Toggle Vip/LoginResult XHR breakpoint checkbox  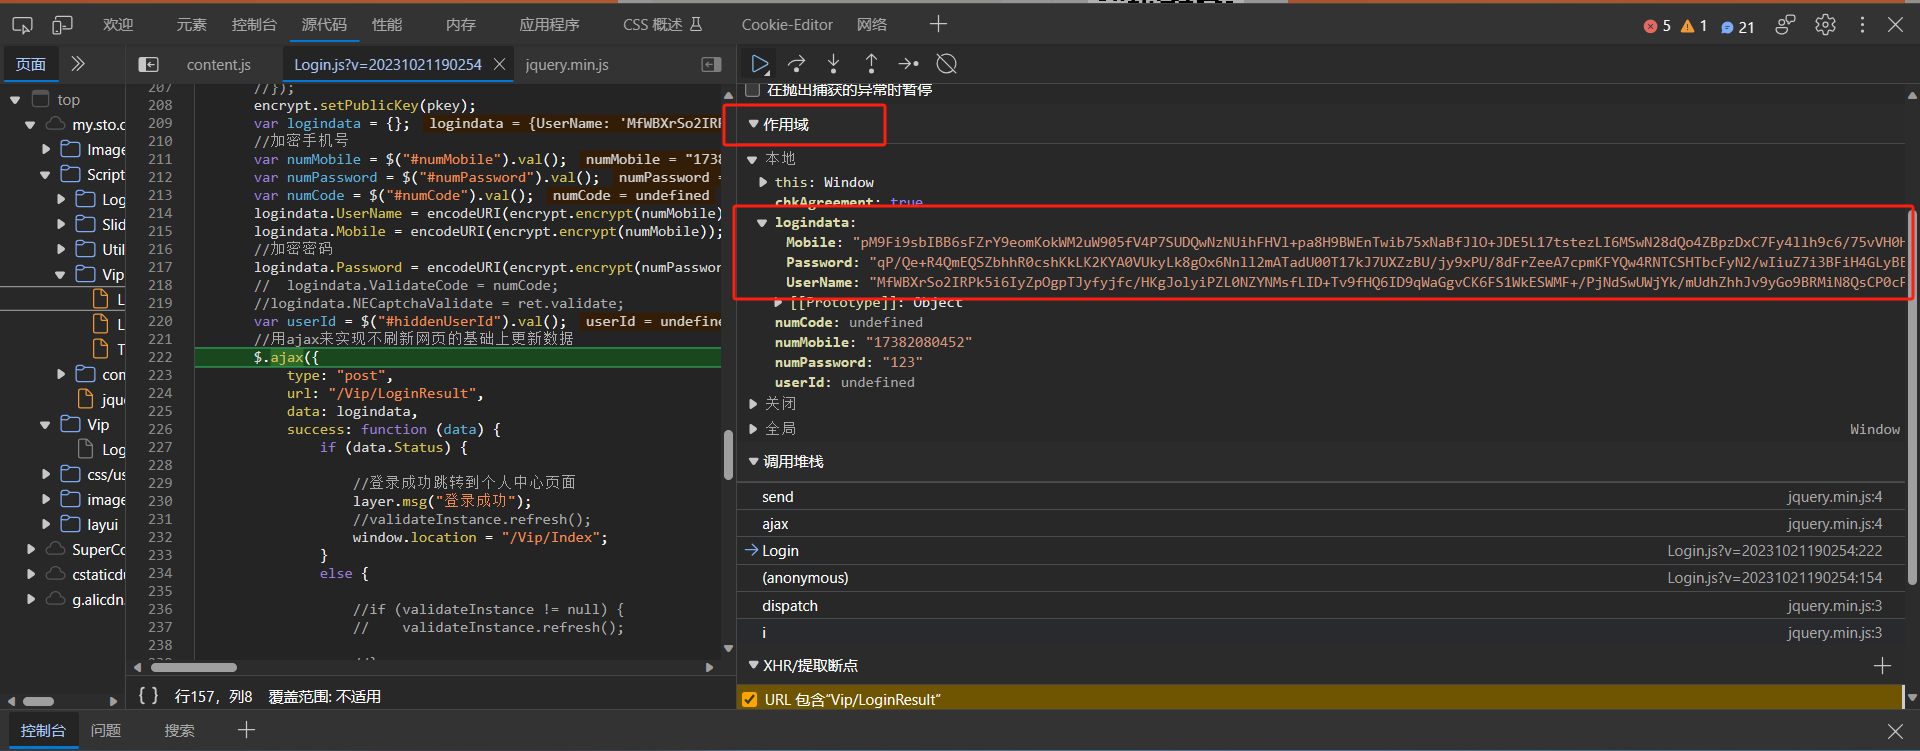click(749, 700)
